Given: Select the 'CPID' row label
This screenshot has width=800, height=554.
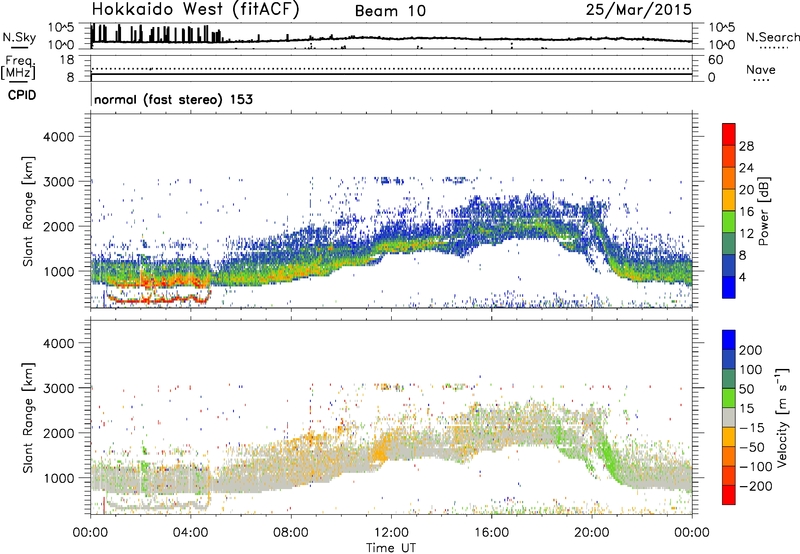Looking at the screenshot, I should [22, 95].
